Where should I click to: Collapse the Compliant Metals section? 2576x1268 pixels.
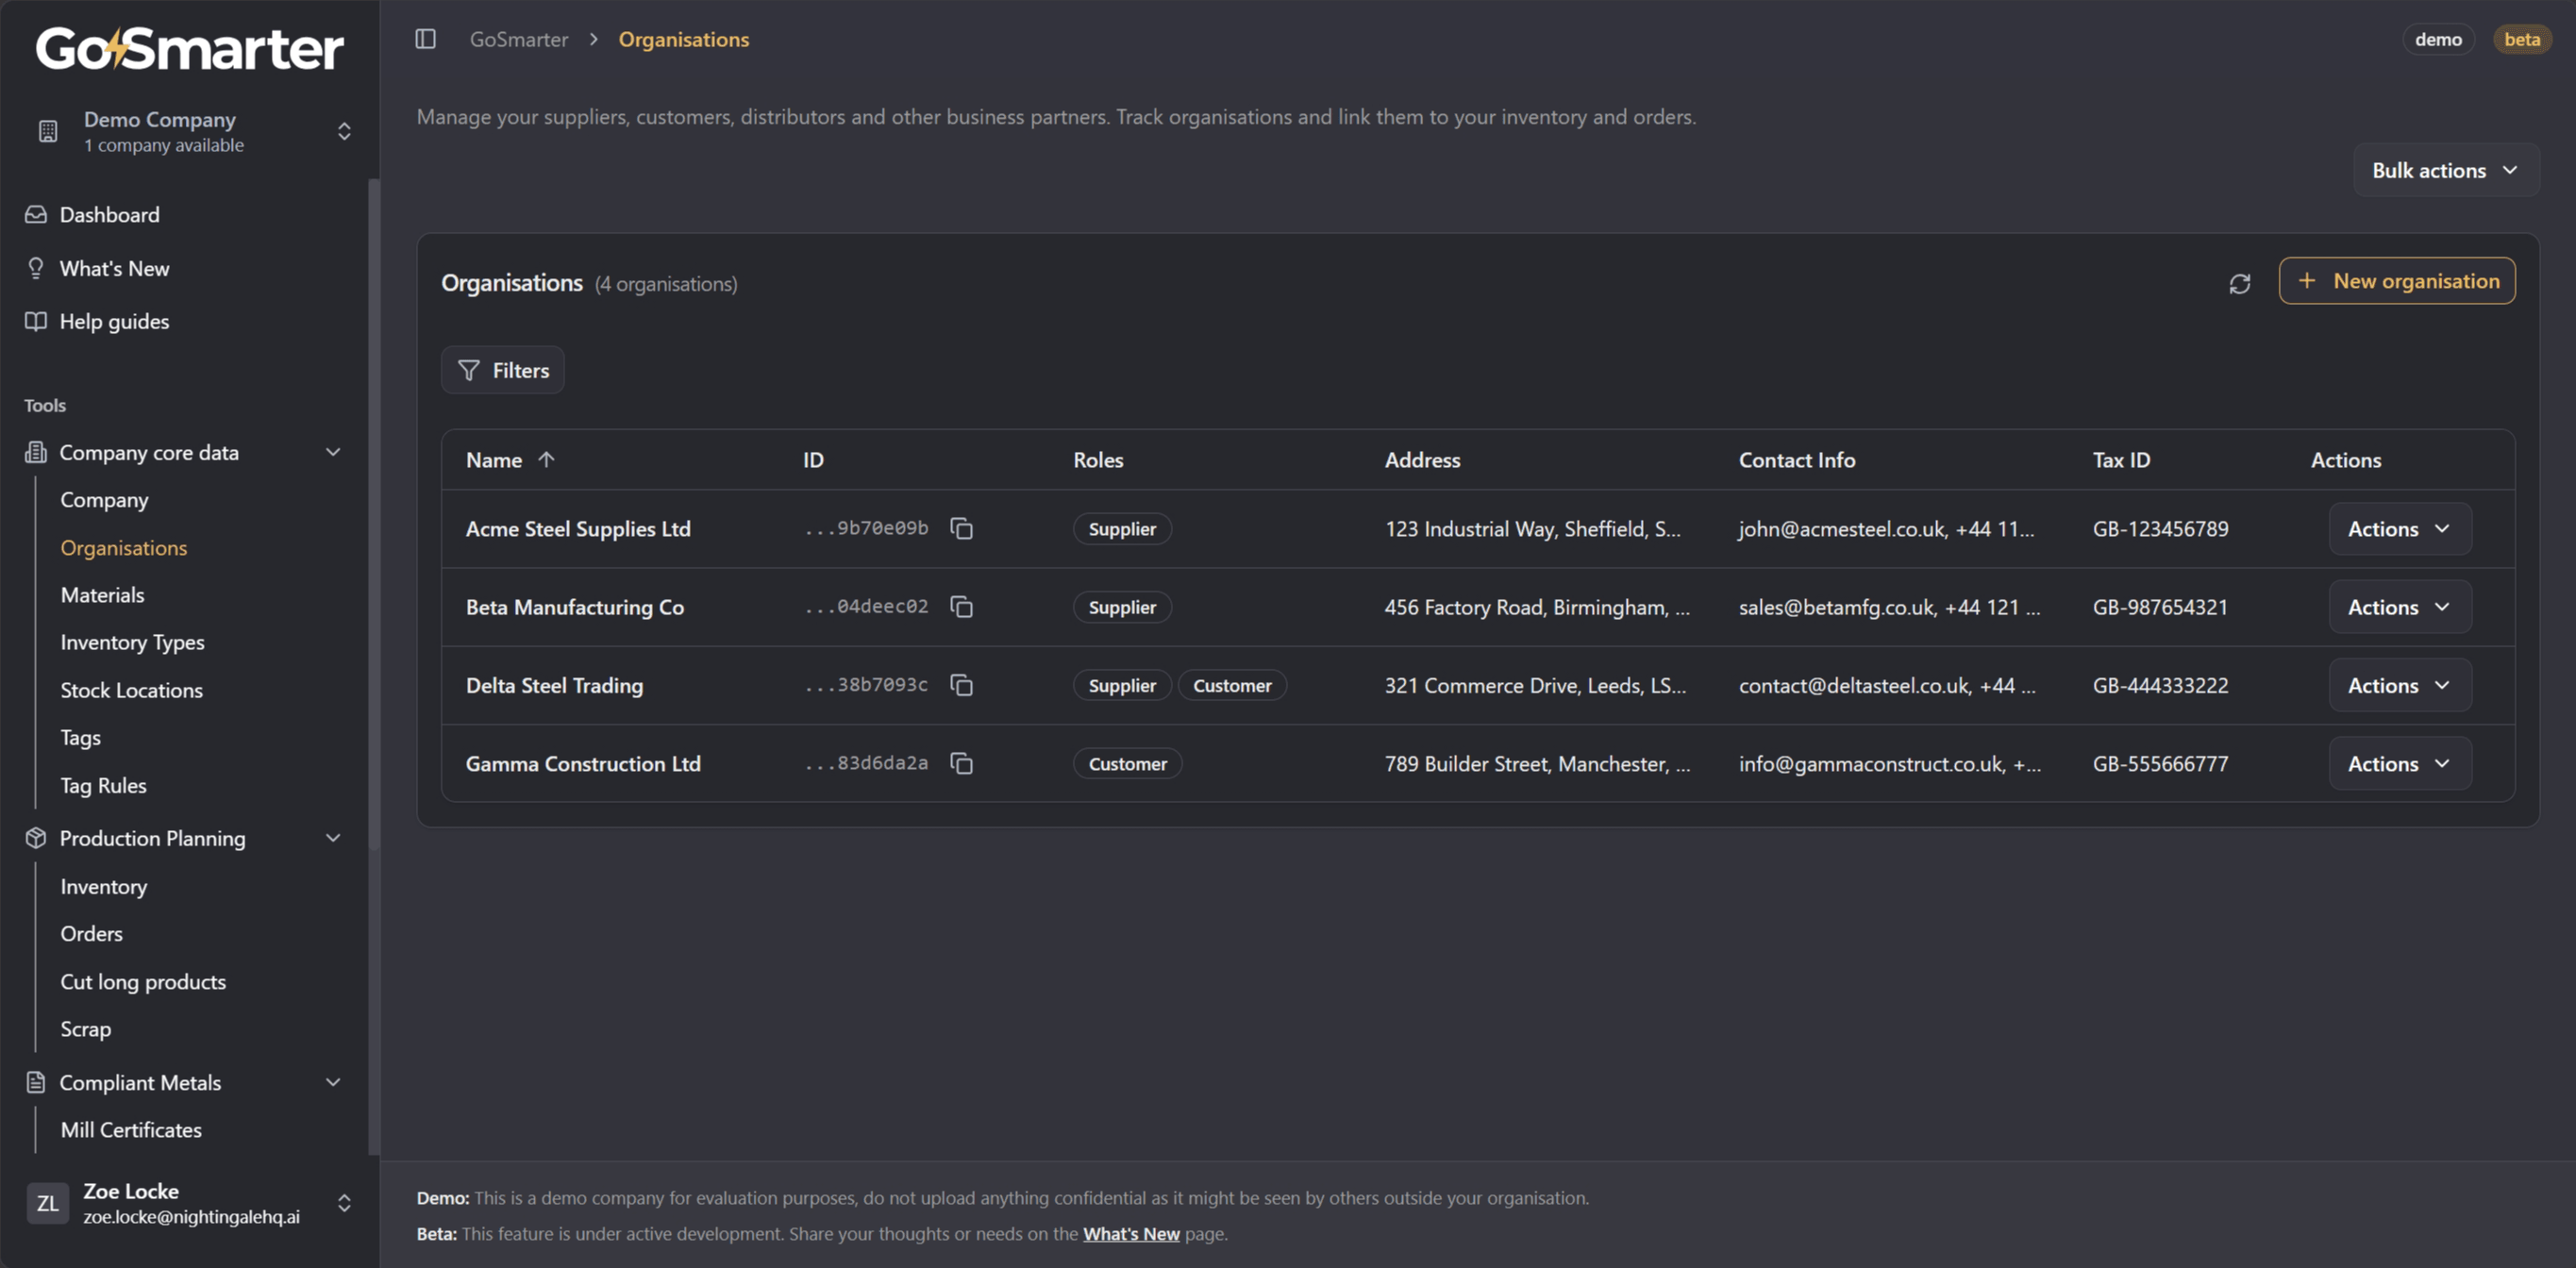[333, 1082]
